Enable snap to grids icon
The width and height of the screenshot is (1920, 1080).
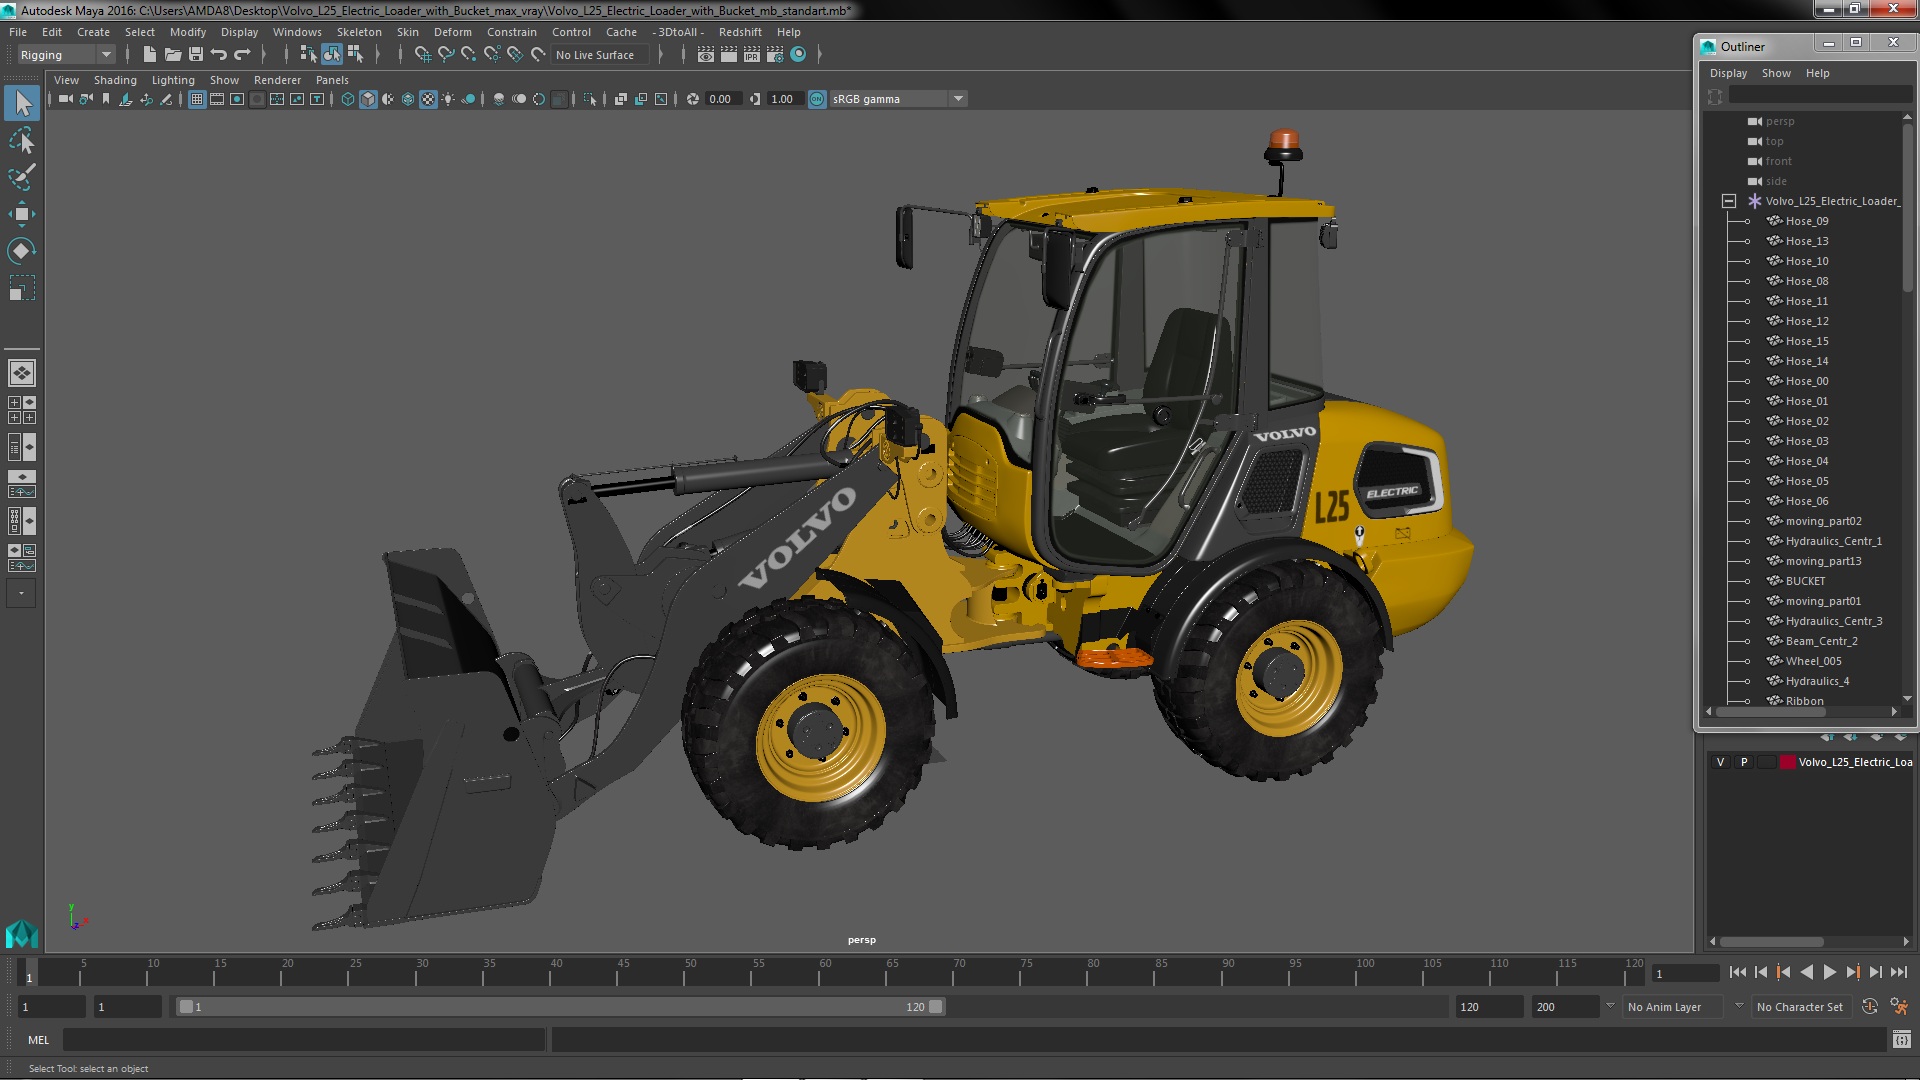[423, 55]
